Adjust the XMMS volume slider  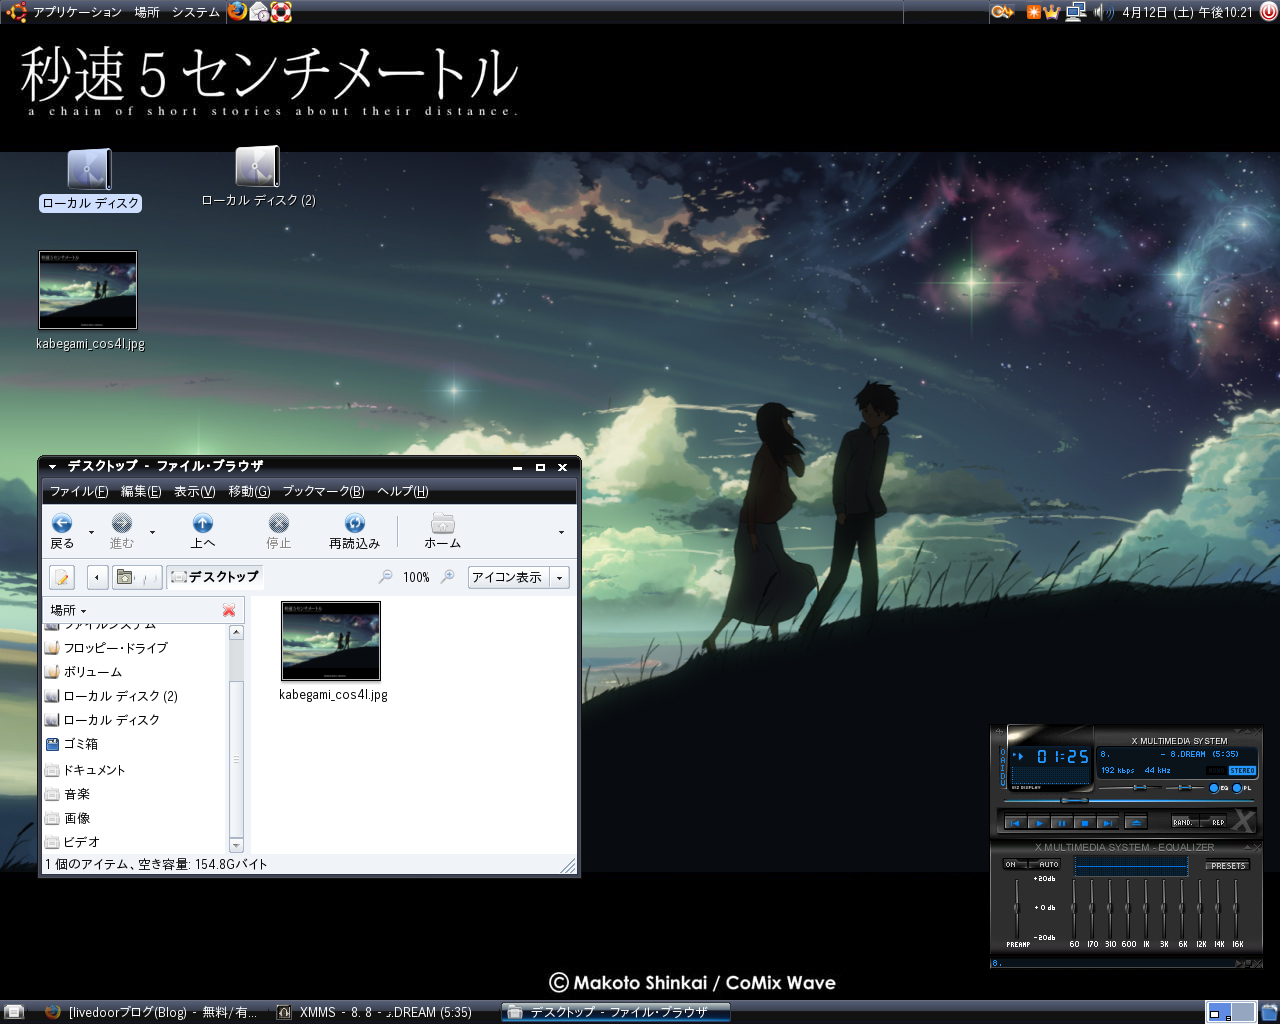1130,787
